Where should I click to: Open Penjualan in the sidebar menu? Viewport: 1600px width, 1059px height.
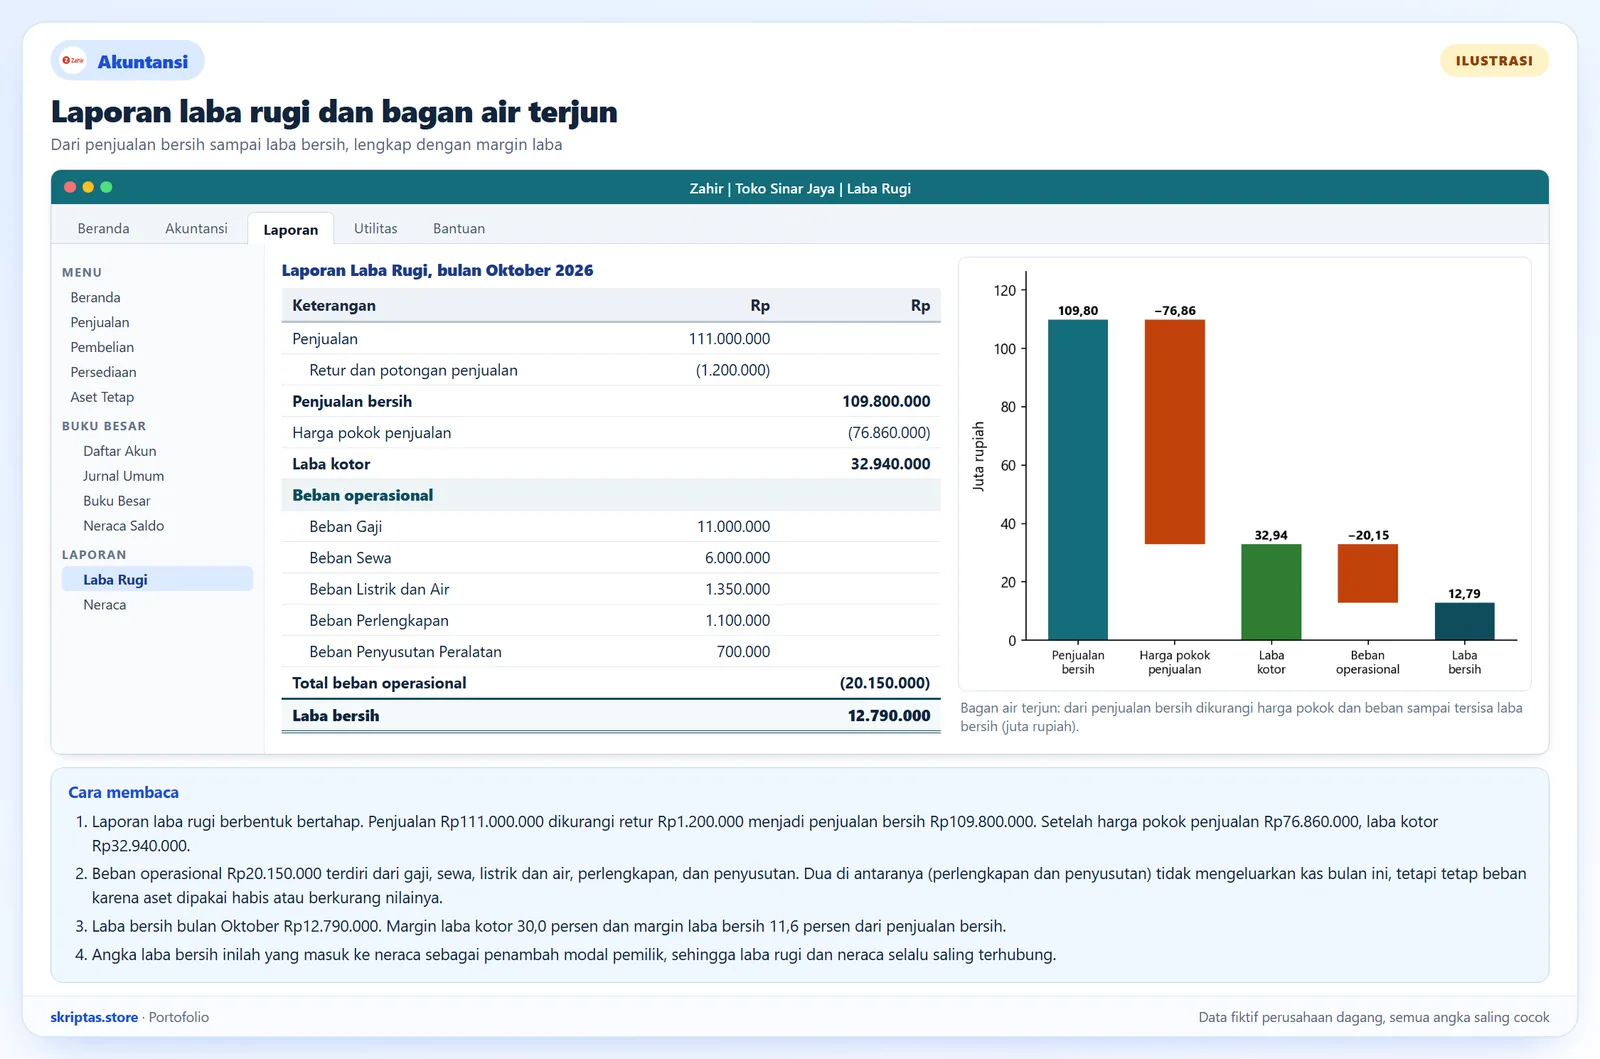[100, 322]
